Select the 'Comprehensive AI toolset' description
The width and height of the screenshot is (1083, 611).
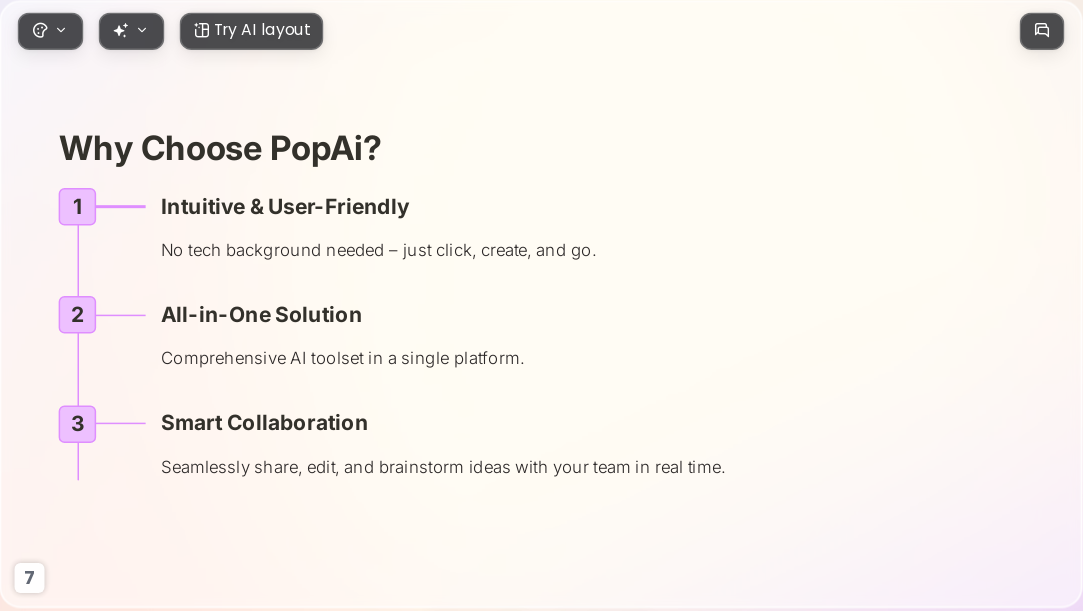pos(343,358)
